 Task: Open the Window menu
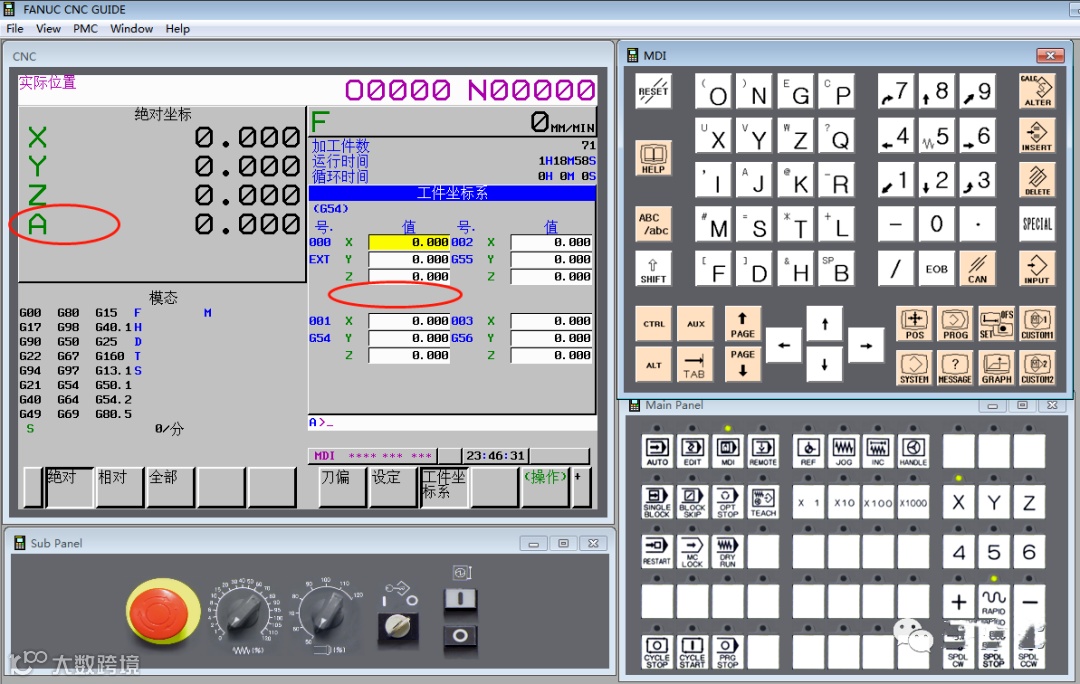(x=132, y=28)
